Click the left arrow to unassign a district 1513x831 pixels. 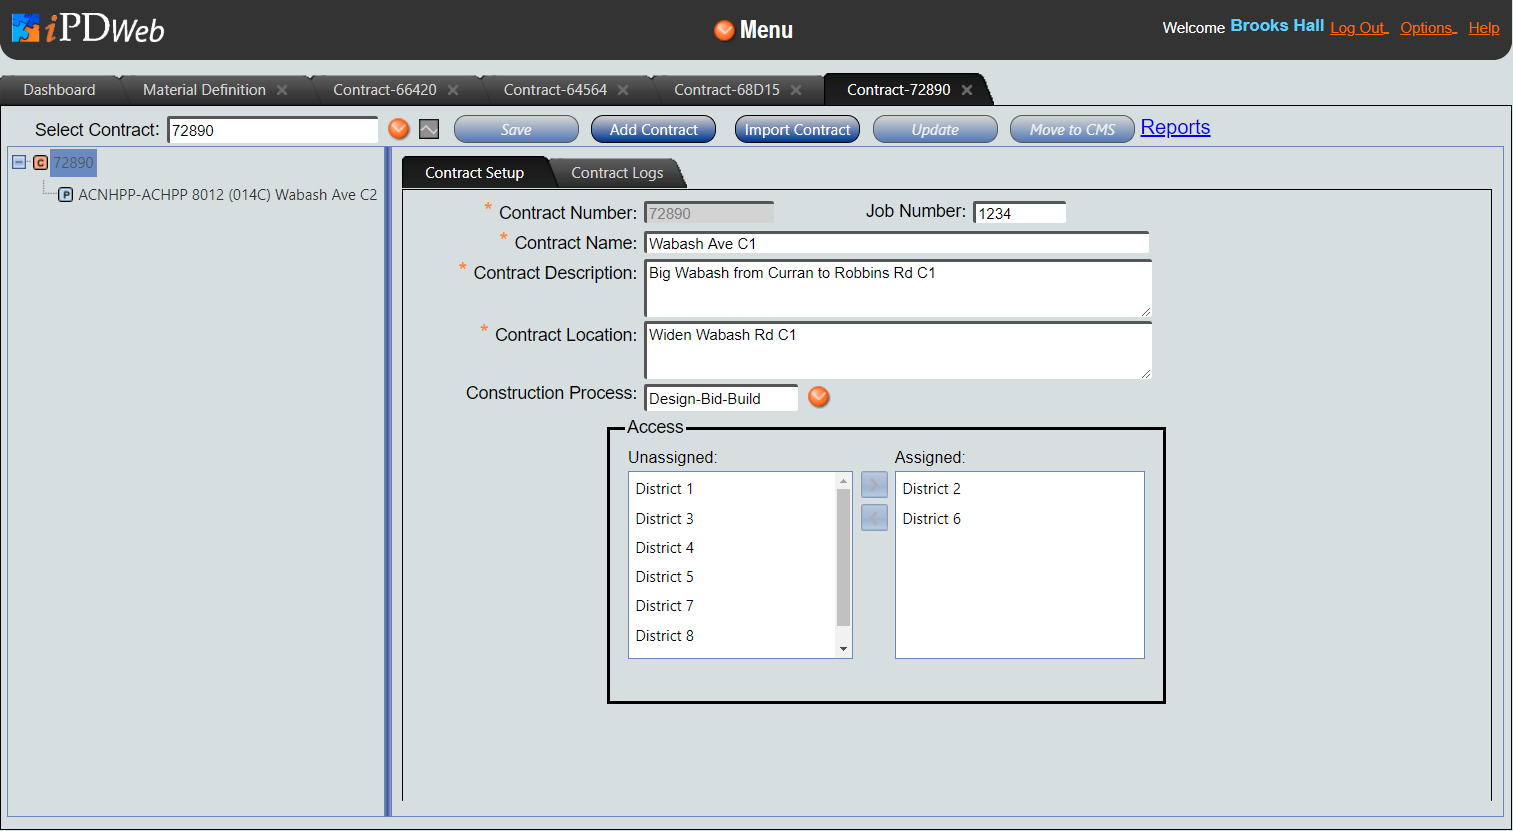click(x=873, y=517)
